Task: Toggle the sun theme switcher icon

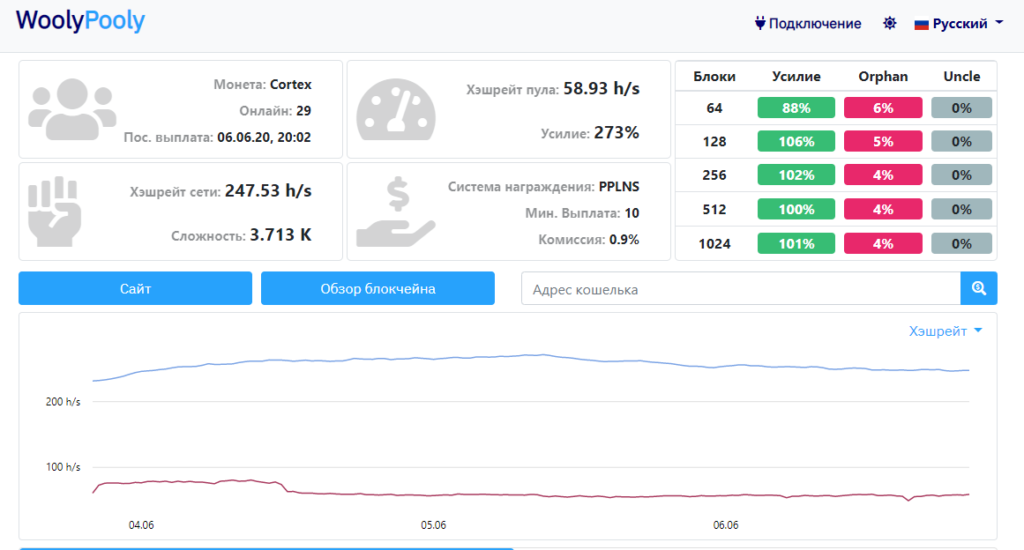Action: tap(889, 24)
